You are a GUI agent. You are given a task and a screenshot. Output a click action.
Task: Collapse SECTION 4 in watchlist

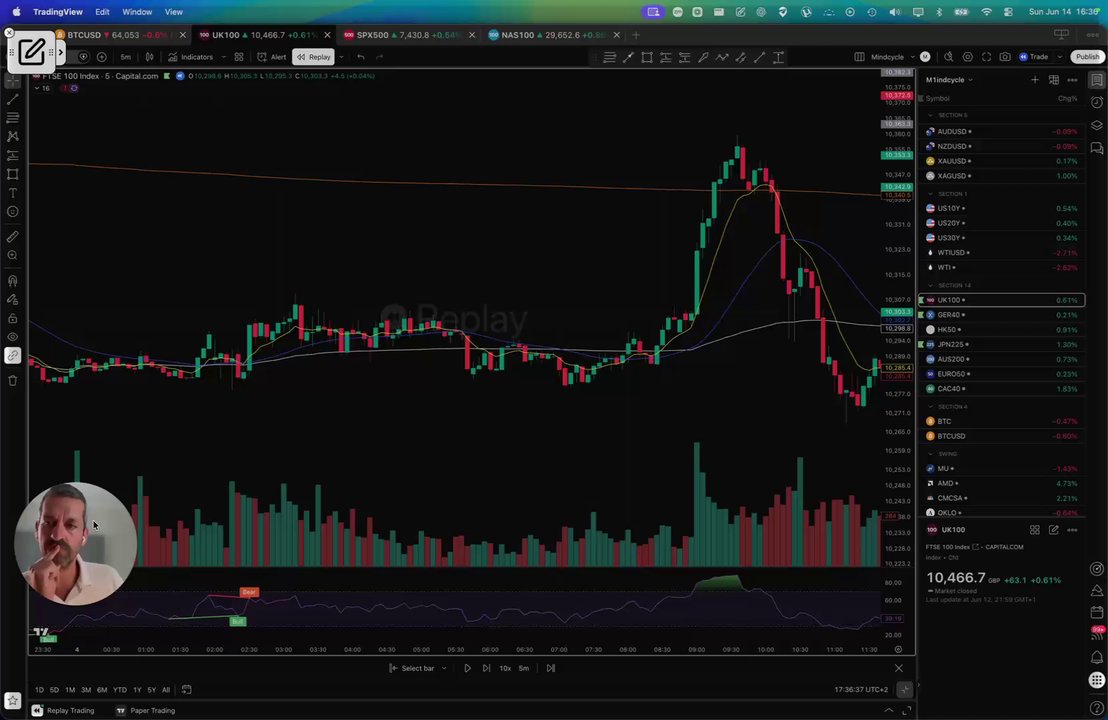click(931, 407)
